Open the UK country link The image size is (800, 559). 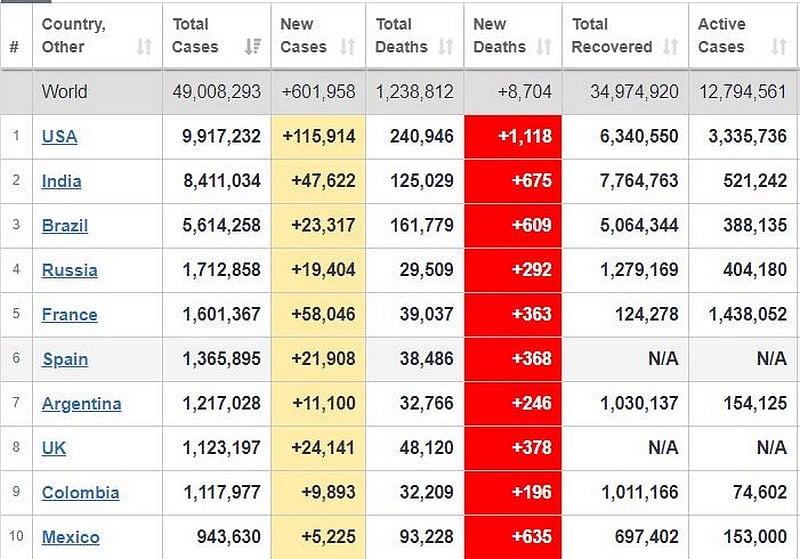point(54,448)
